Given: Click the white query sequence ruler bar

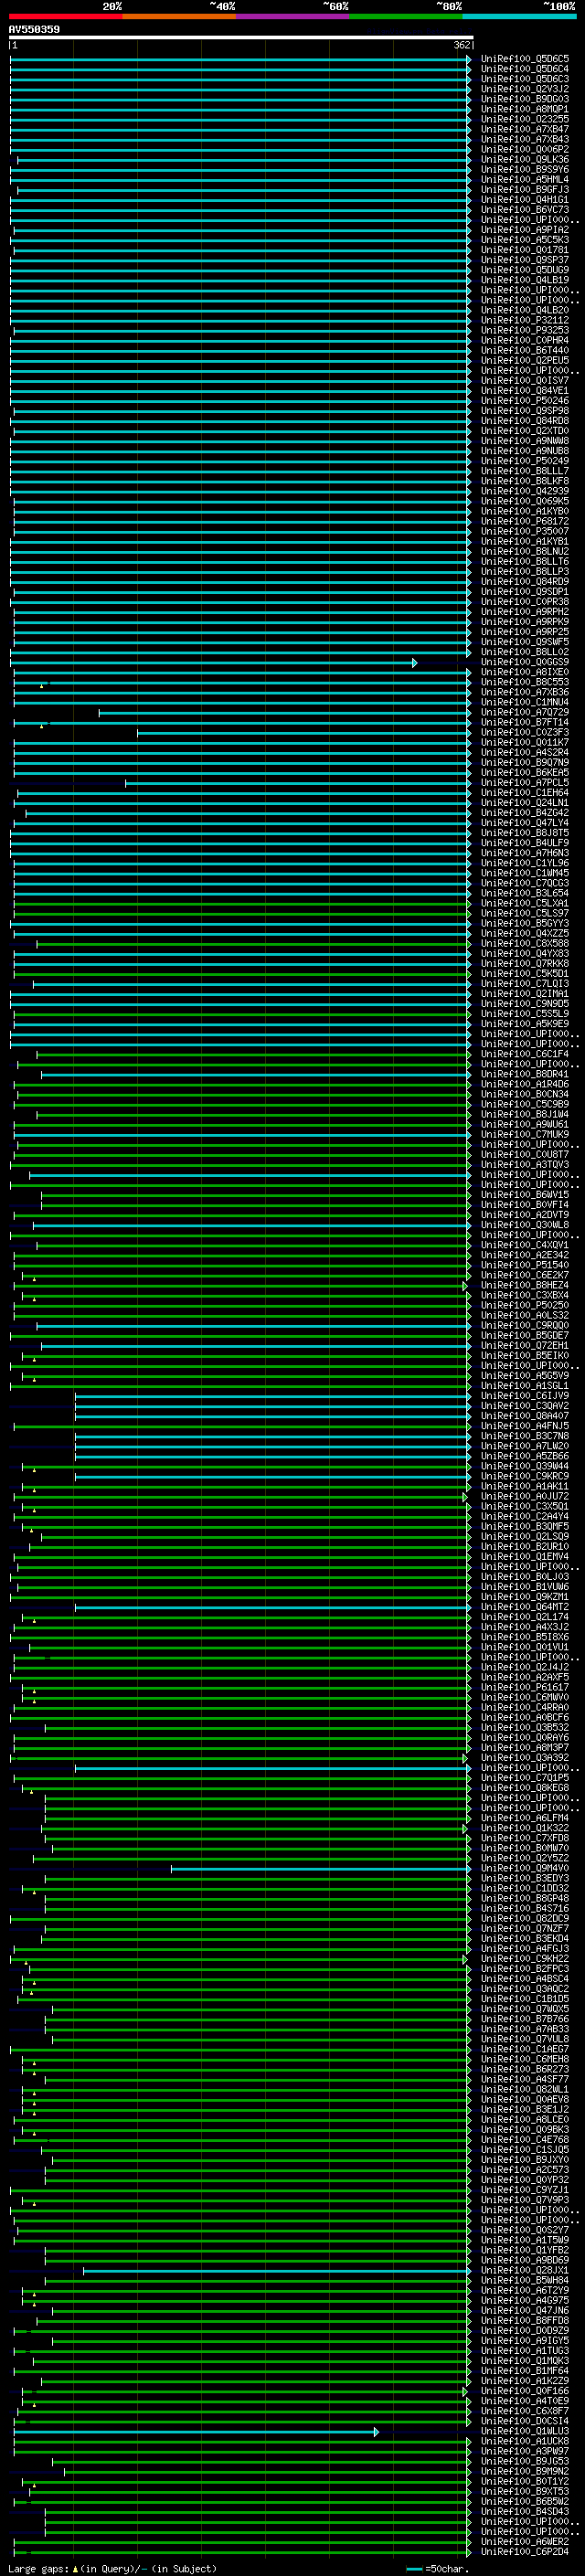Looking at the screenshot, I should pos(240,38).
